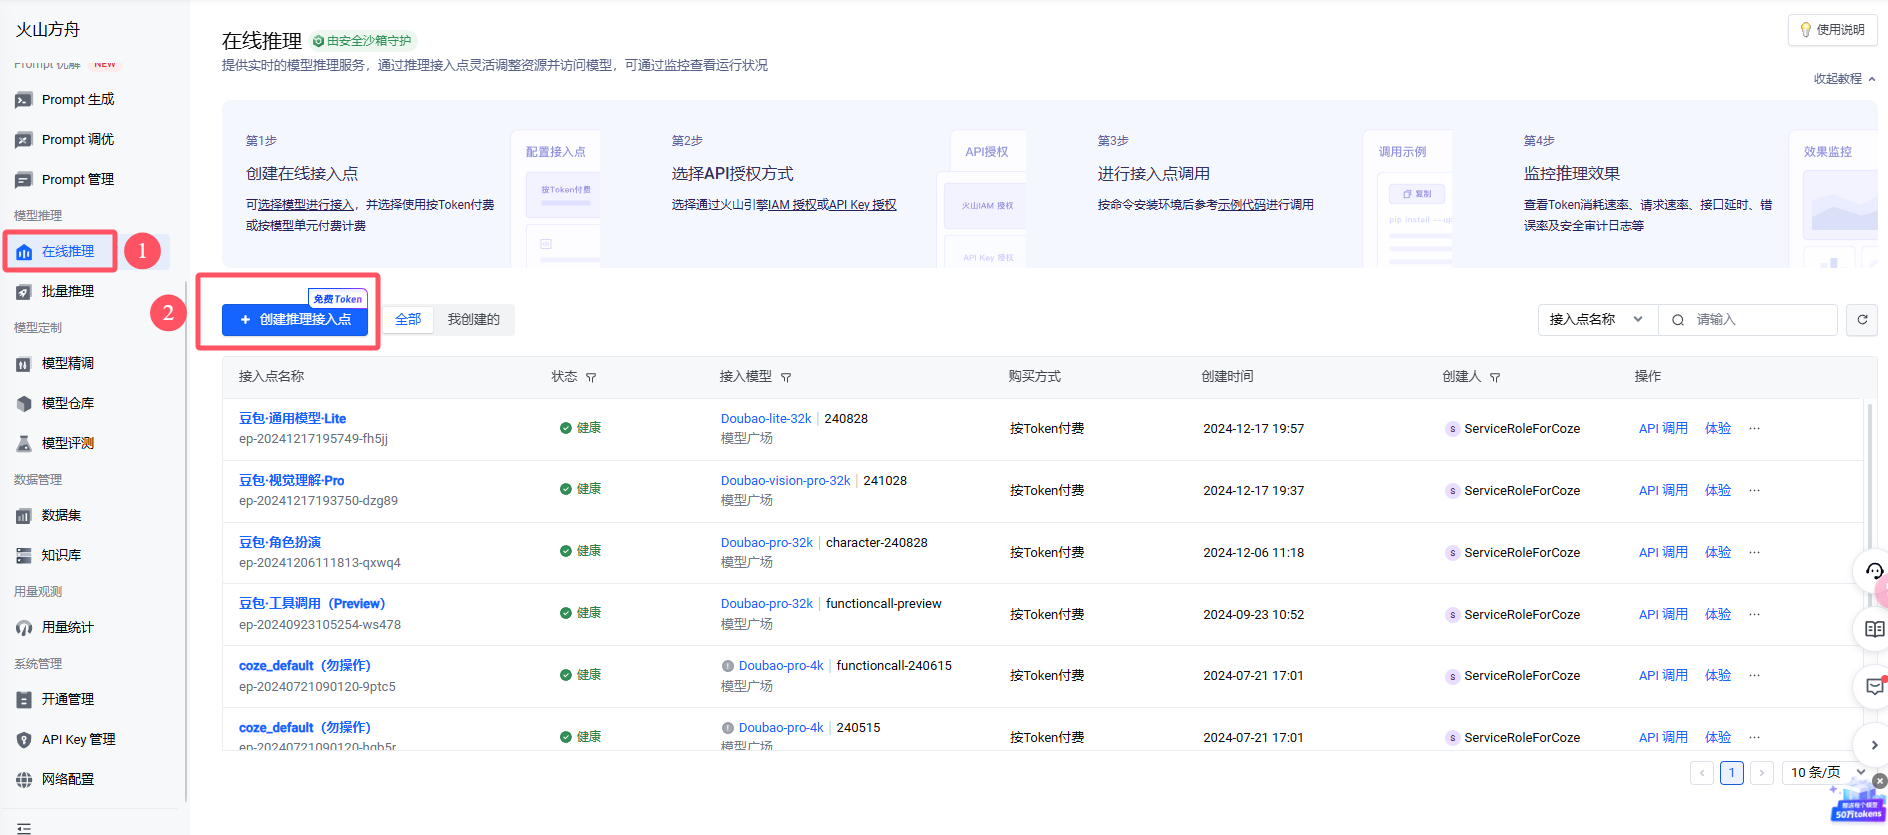The height and width of the screenshot is (835, 1888).
Task: Select the 全部 tab
Action: pos(408,320)
